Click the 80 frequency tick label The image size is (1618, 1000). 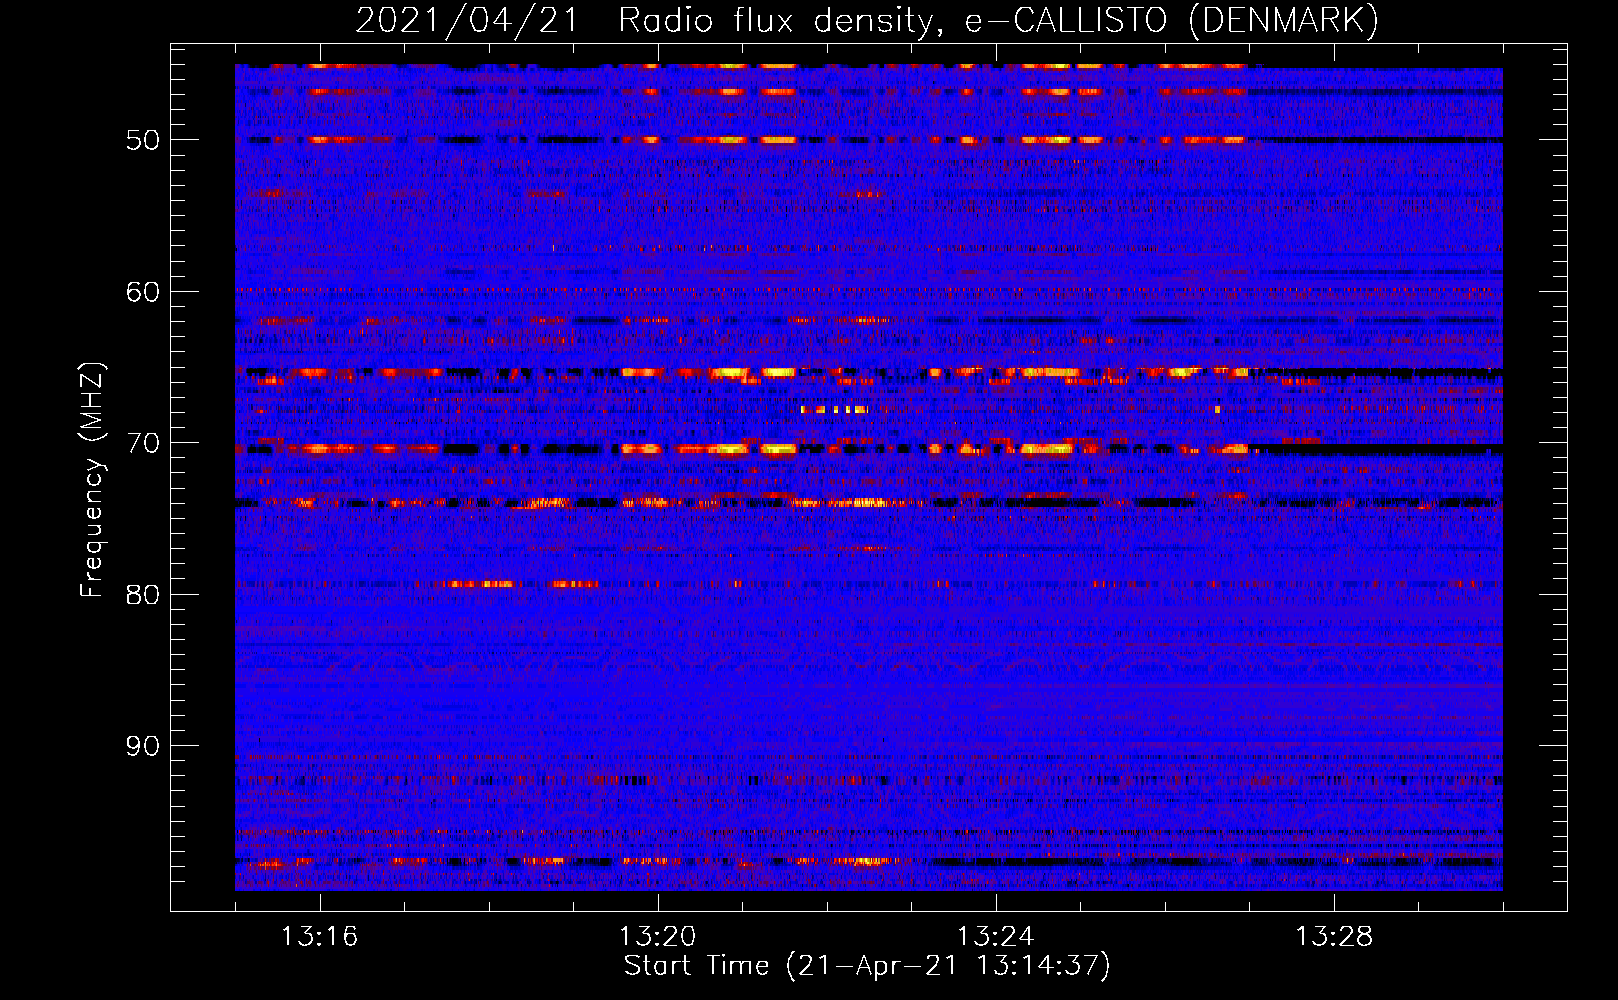pos(143,595)
